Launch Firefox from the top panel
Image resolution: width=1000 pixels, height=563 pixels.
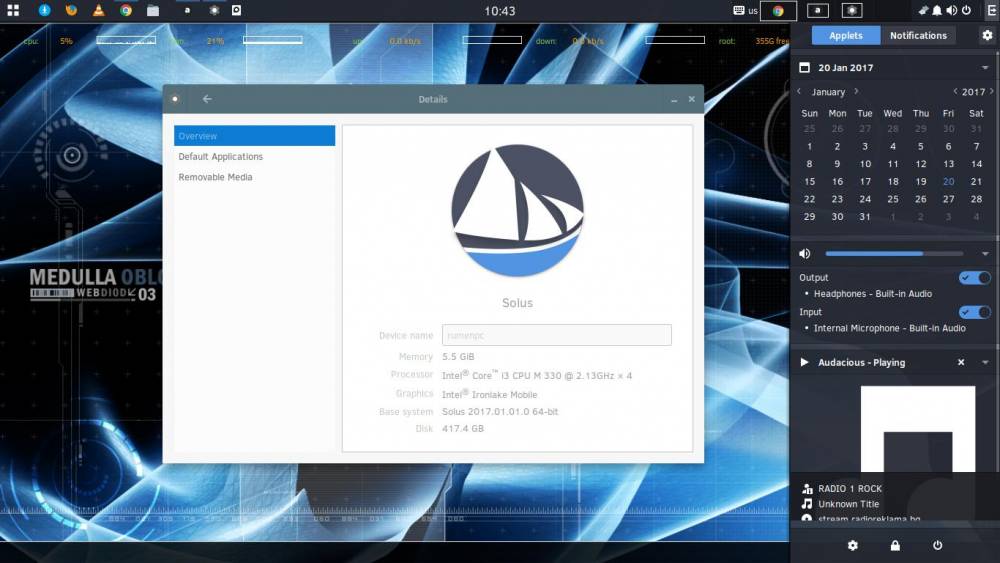[71, 10]
